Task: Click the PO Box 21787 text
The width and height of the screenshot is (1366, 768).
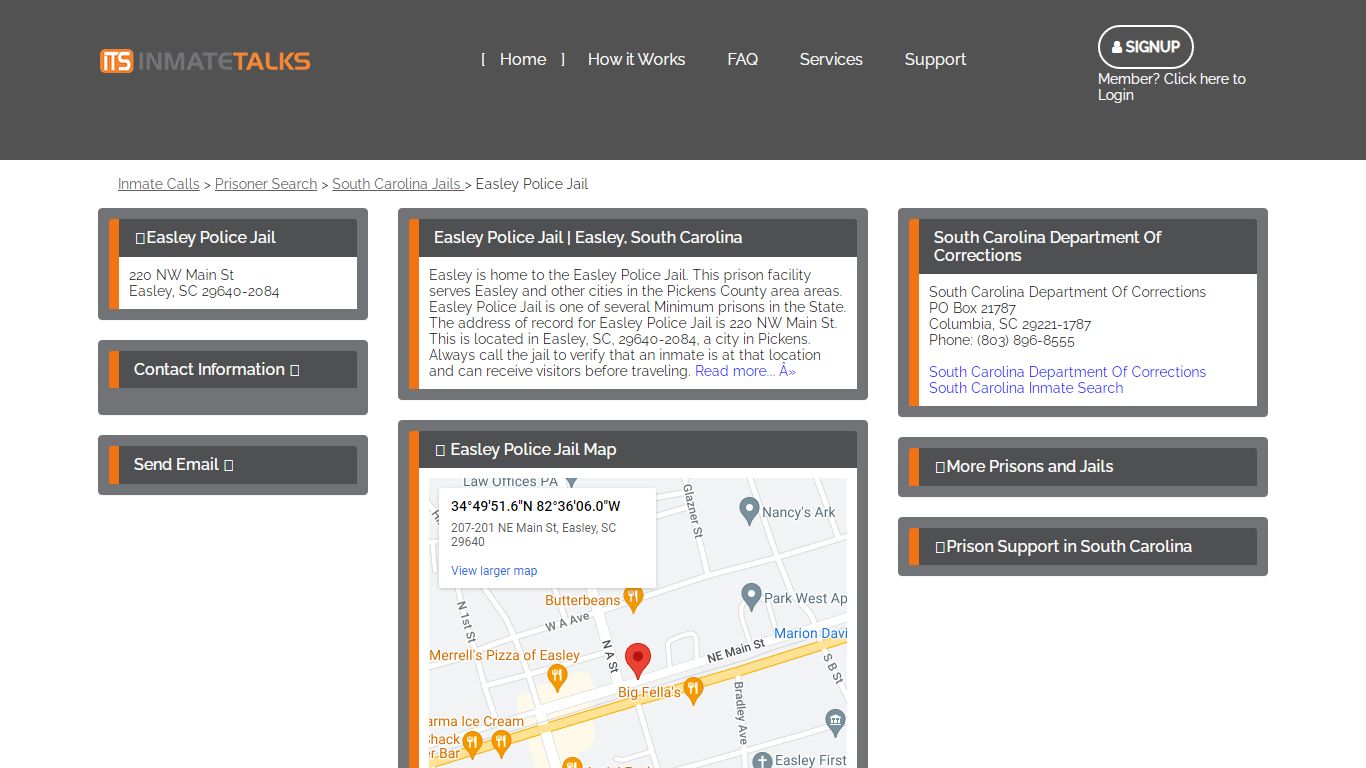Action: point(972,308)
